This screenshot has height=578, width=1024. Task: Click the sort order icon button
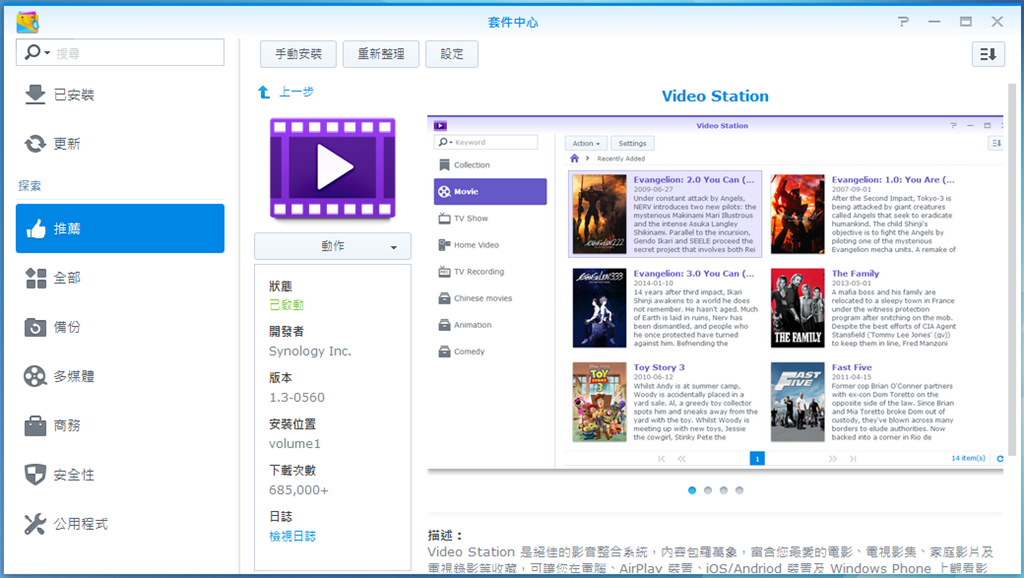coord(988,54)
